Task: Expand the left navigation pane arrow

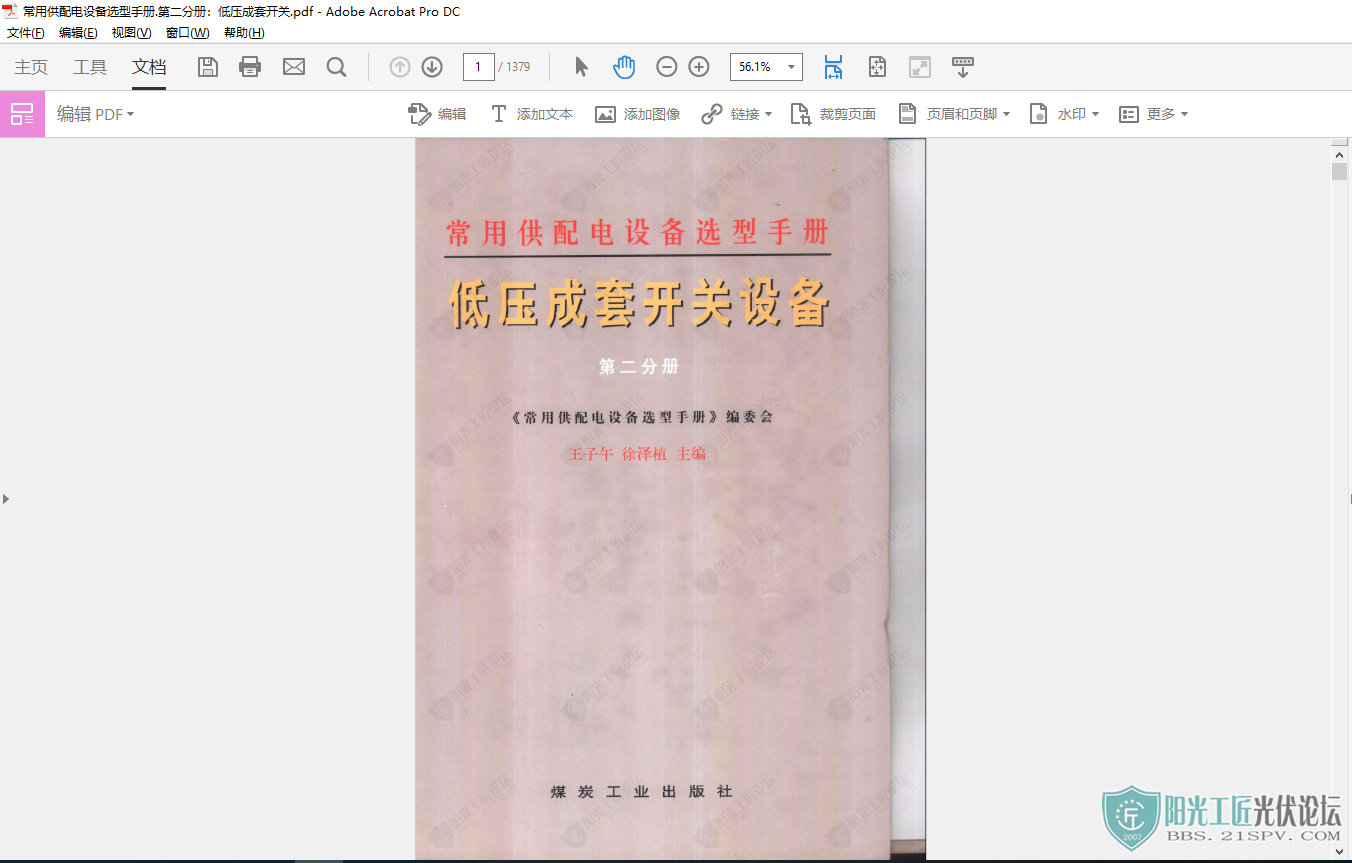Action: (x=6, y=498)
